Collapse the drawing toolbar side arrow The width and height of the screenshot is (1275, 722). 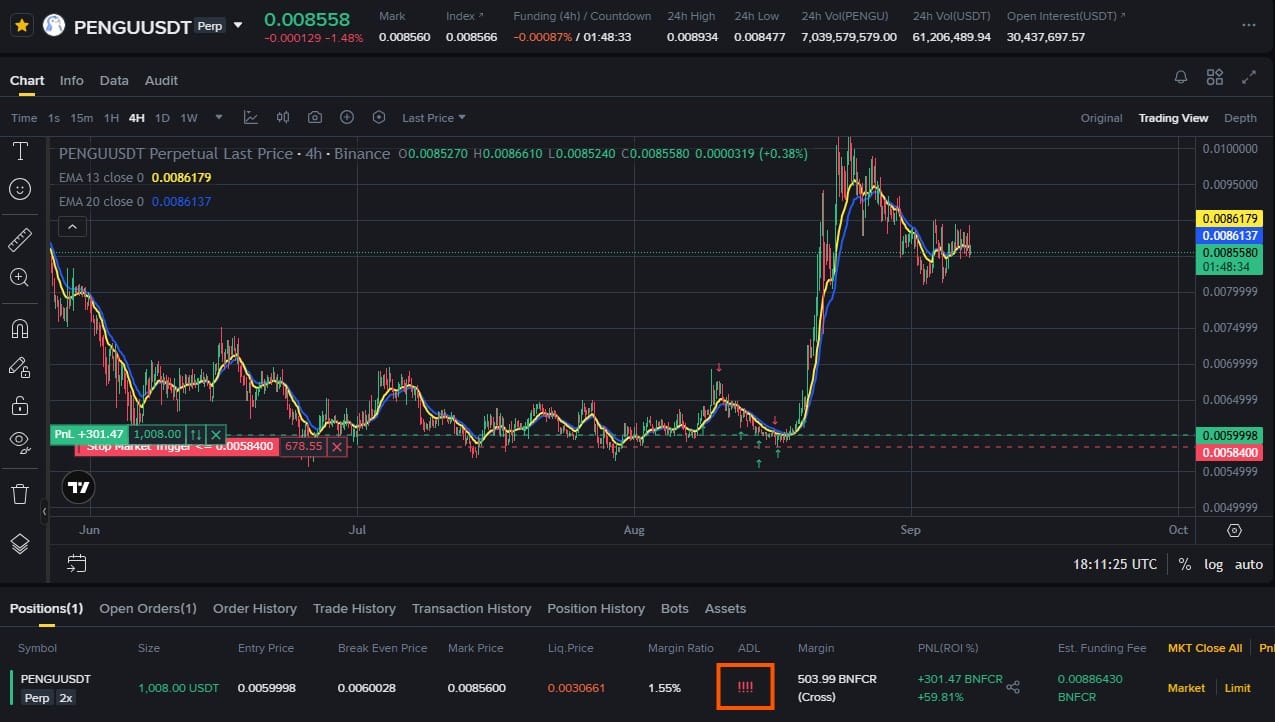click(44, 512)
